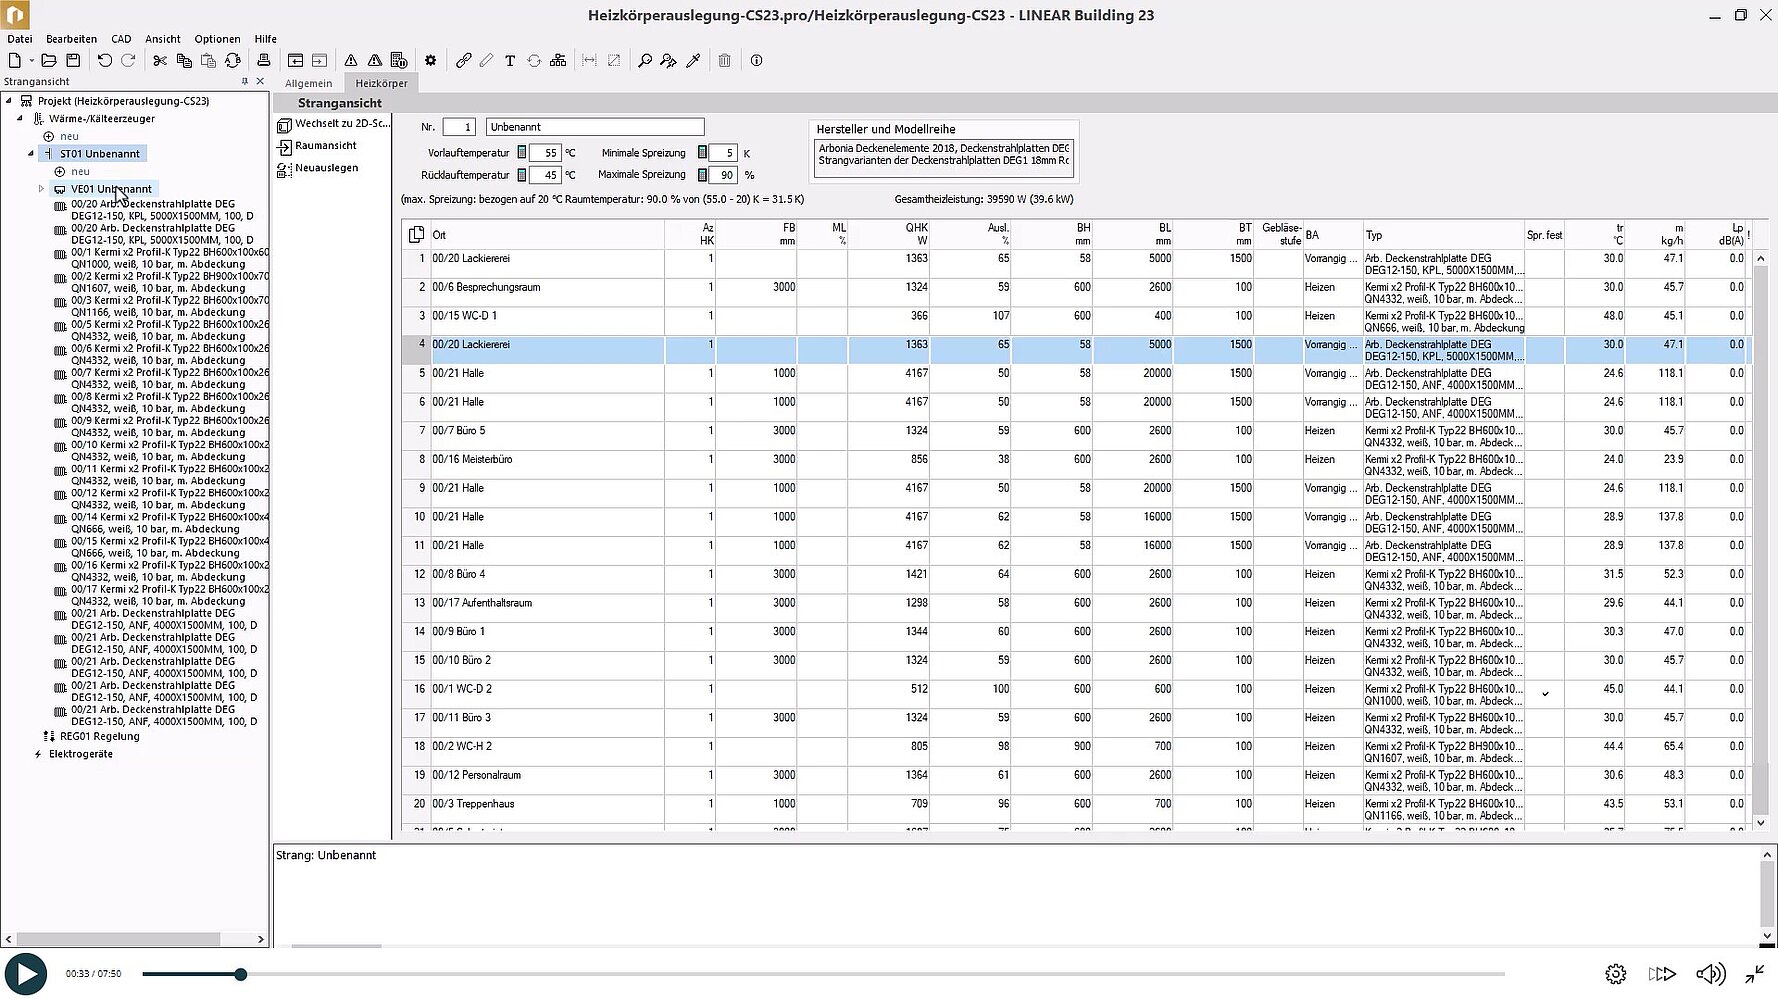Click the Undo arrow icon

pyautogui.click(x=104, y=61)
